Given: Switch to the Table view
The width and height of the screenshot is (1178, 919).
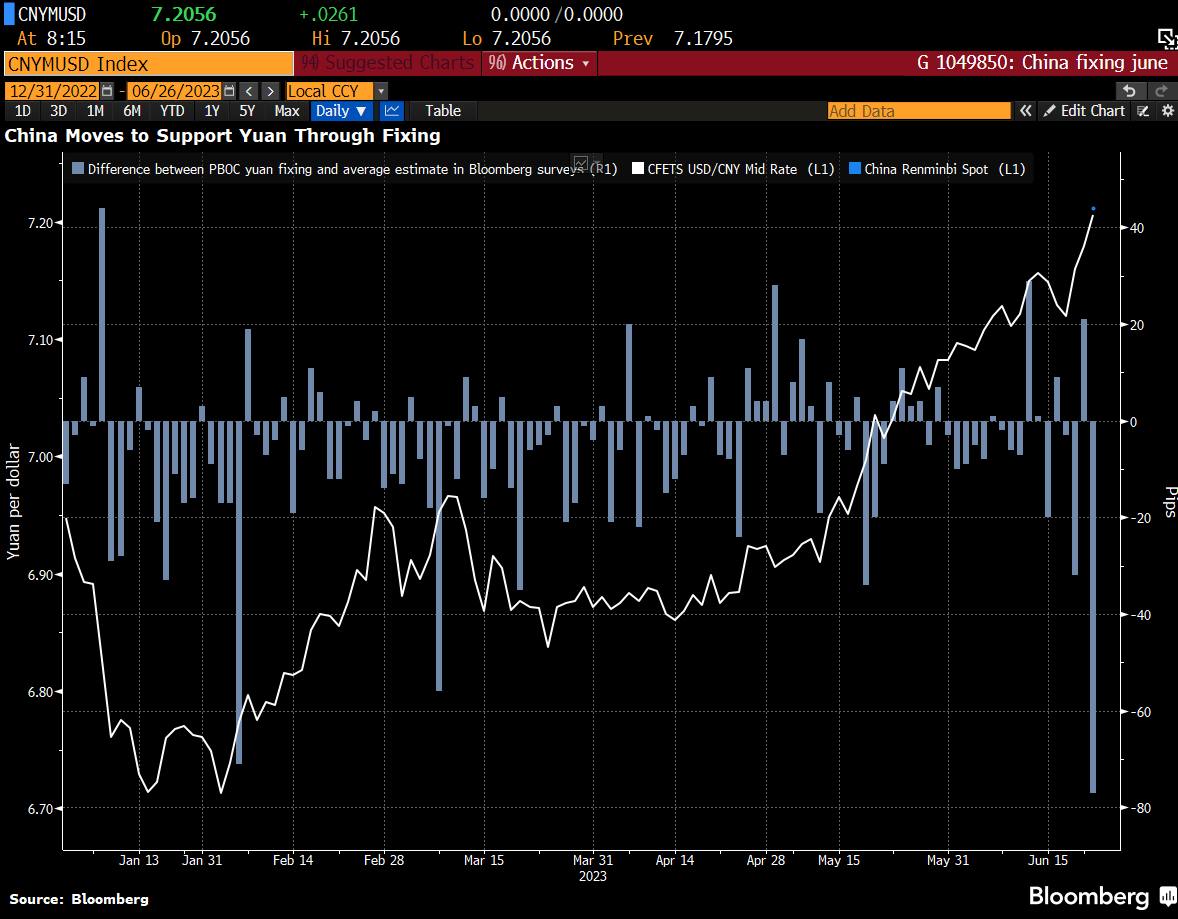Looking at the screenshot, I should [443, 111].
